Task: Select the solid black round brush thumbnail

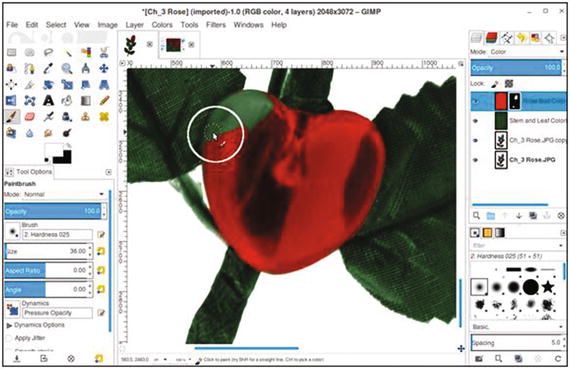Action: (531, 287)
